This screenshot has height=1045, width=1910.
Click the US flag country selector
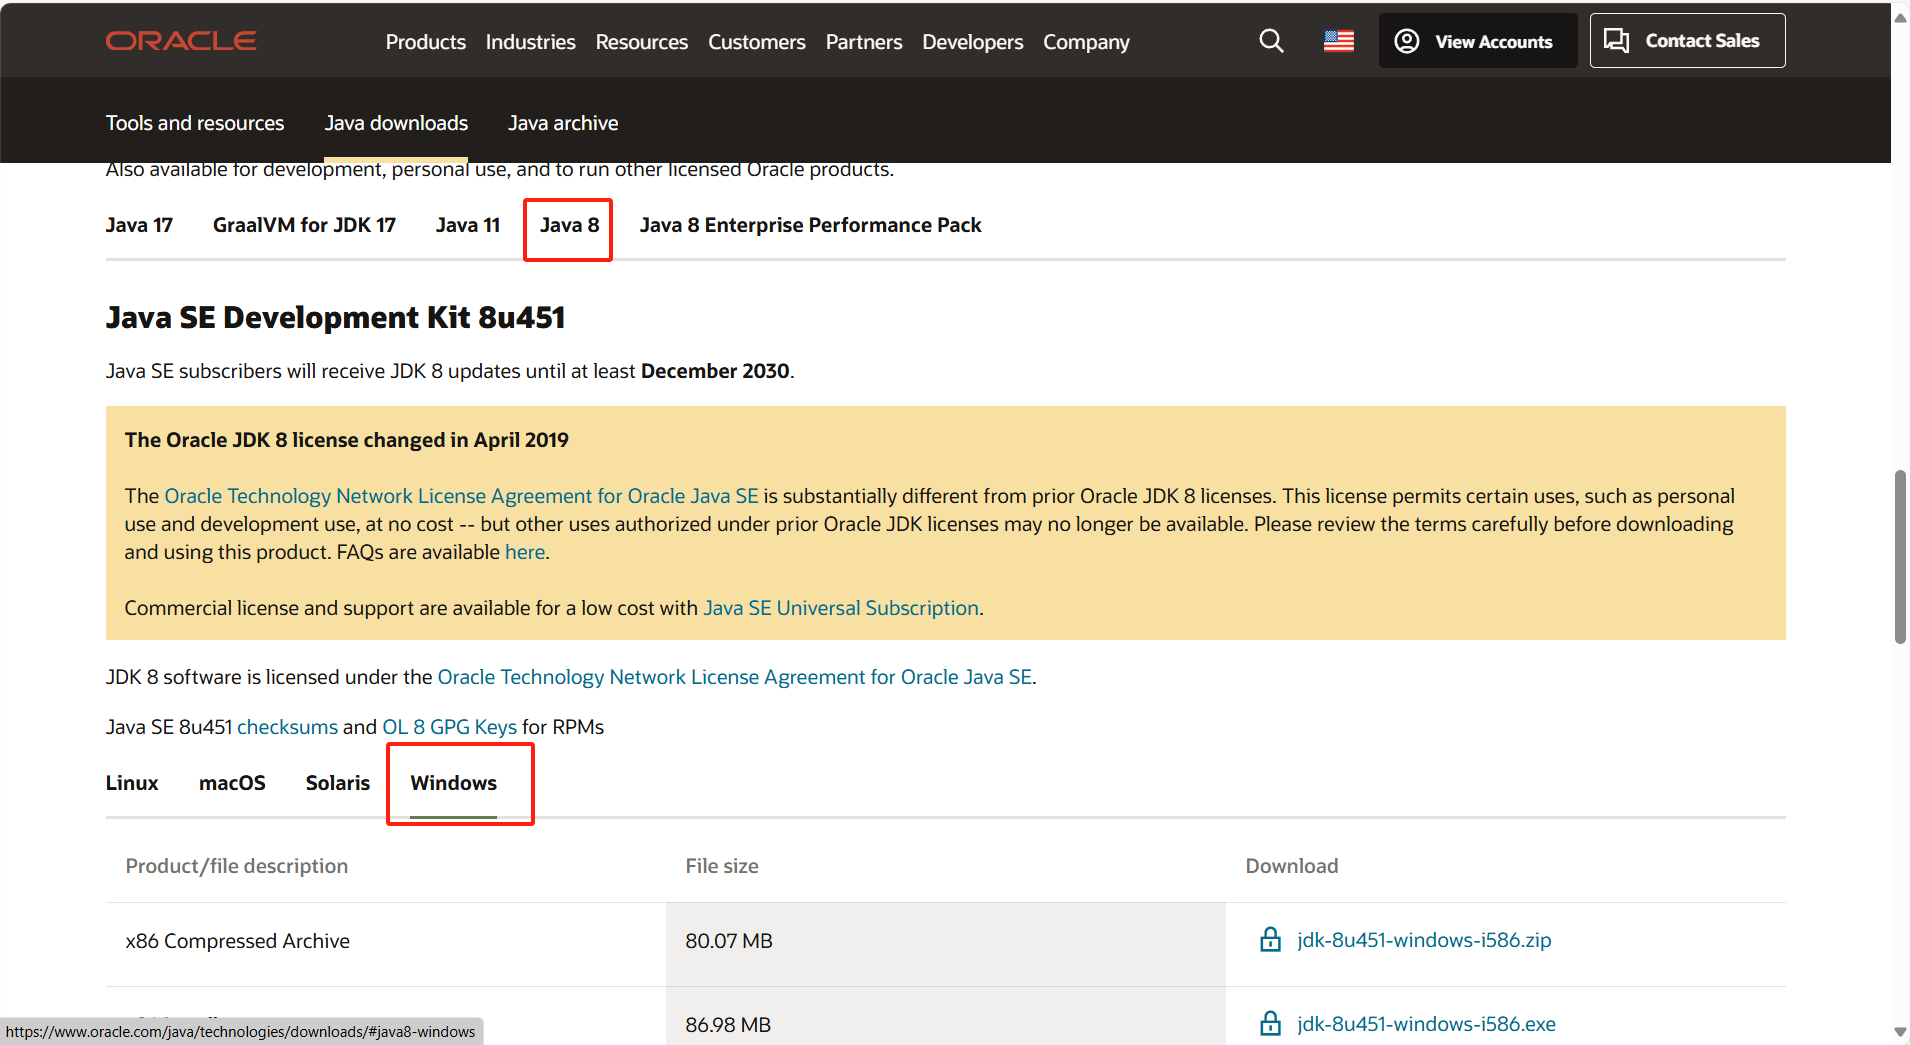pos(1339,41)
